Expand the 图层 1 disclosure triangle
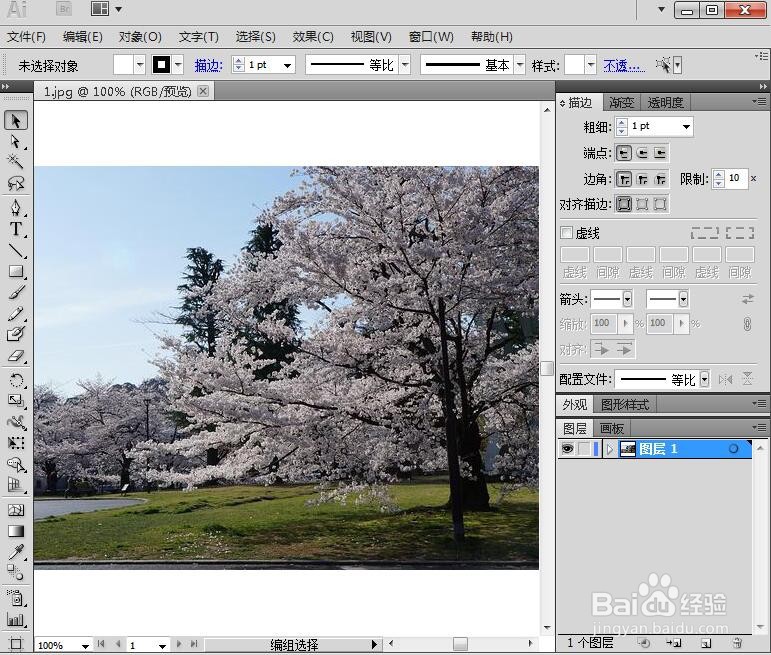771x655 pixels. click(610, 449)
